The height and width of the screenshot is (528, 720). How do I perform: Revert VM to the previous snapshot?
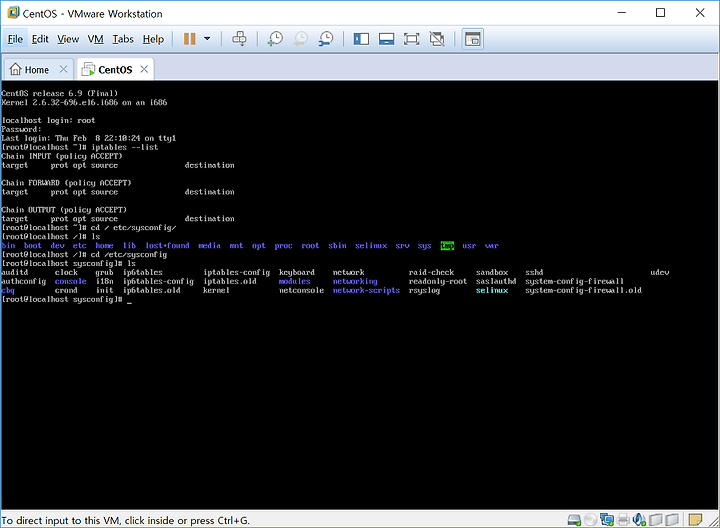pyautogui.click(x=301, y=39)
